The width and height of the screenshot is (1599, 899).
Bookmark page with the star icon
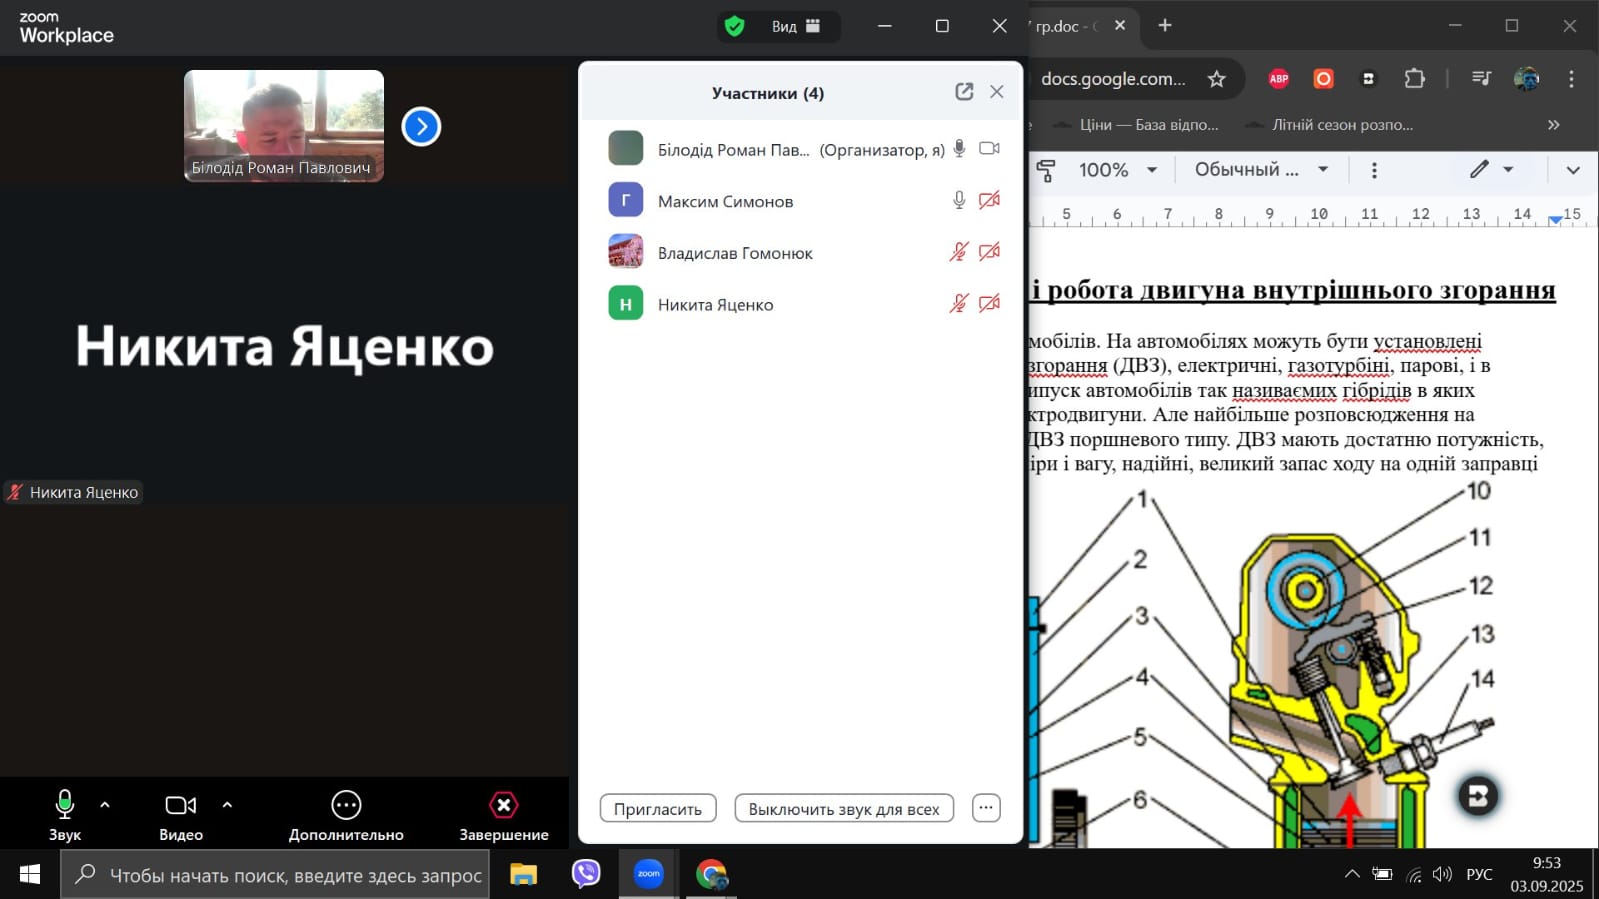coord(1216,79)
